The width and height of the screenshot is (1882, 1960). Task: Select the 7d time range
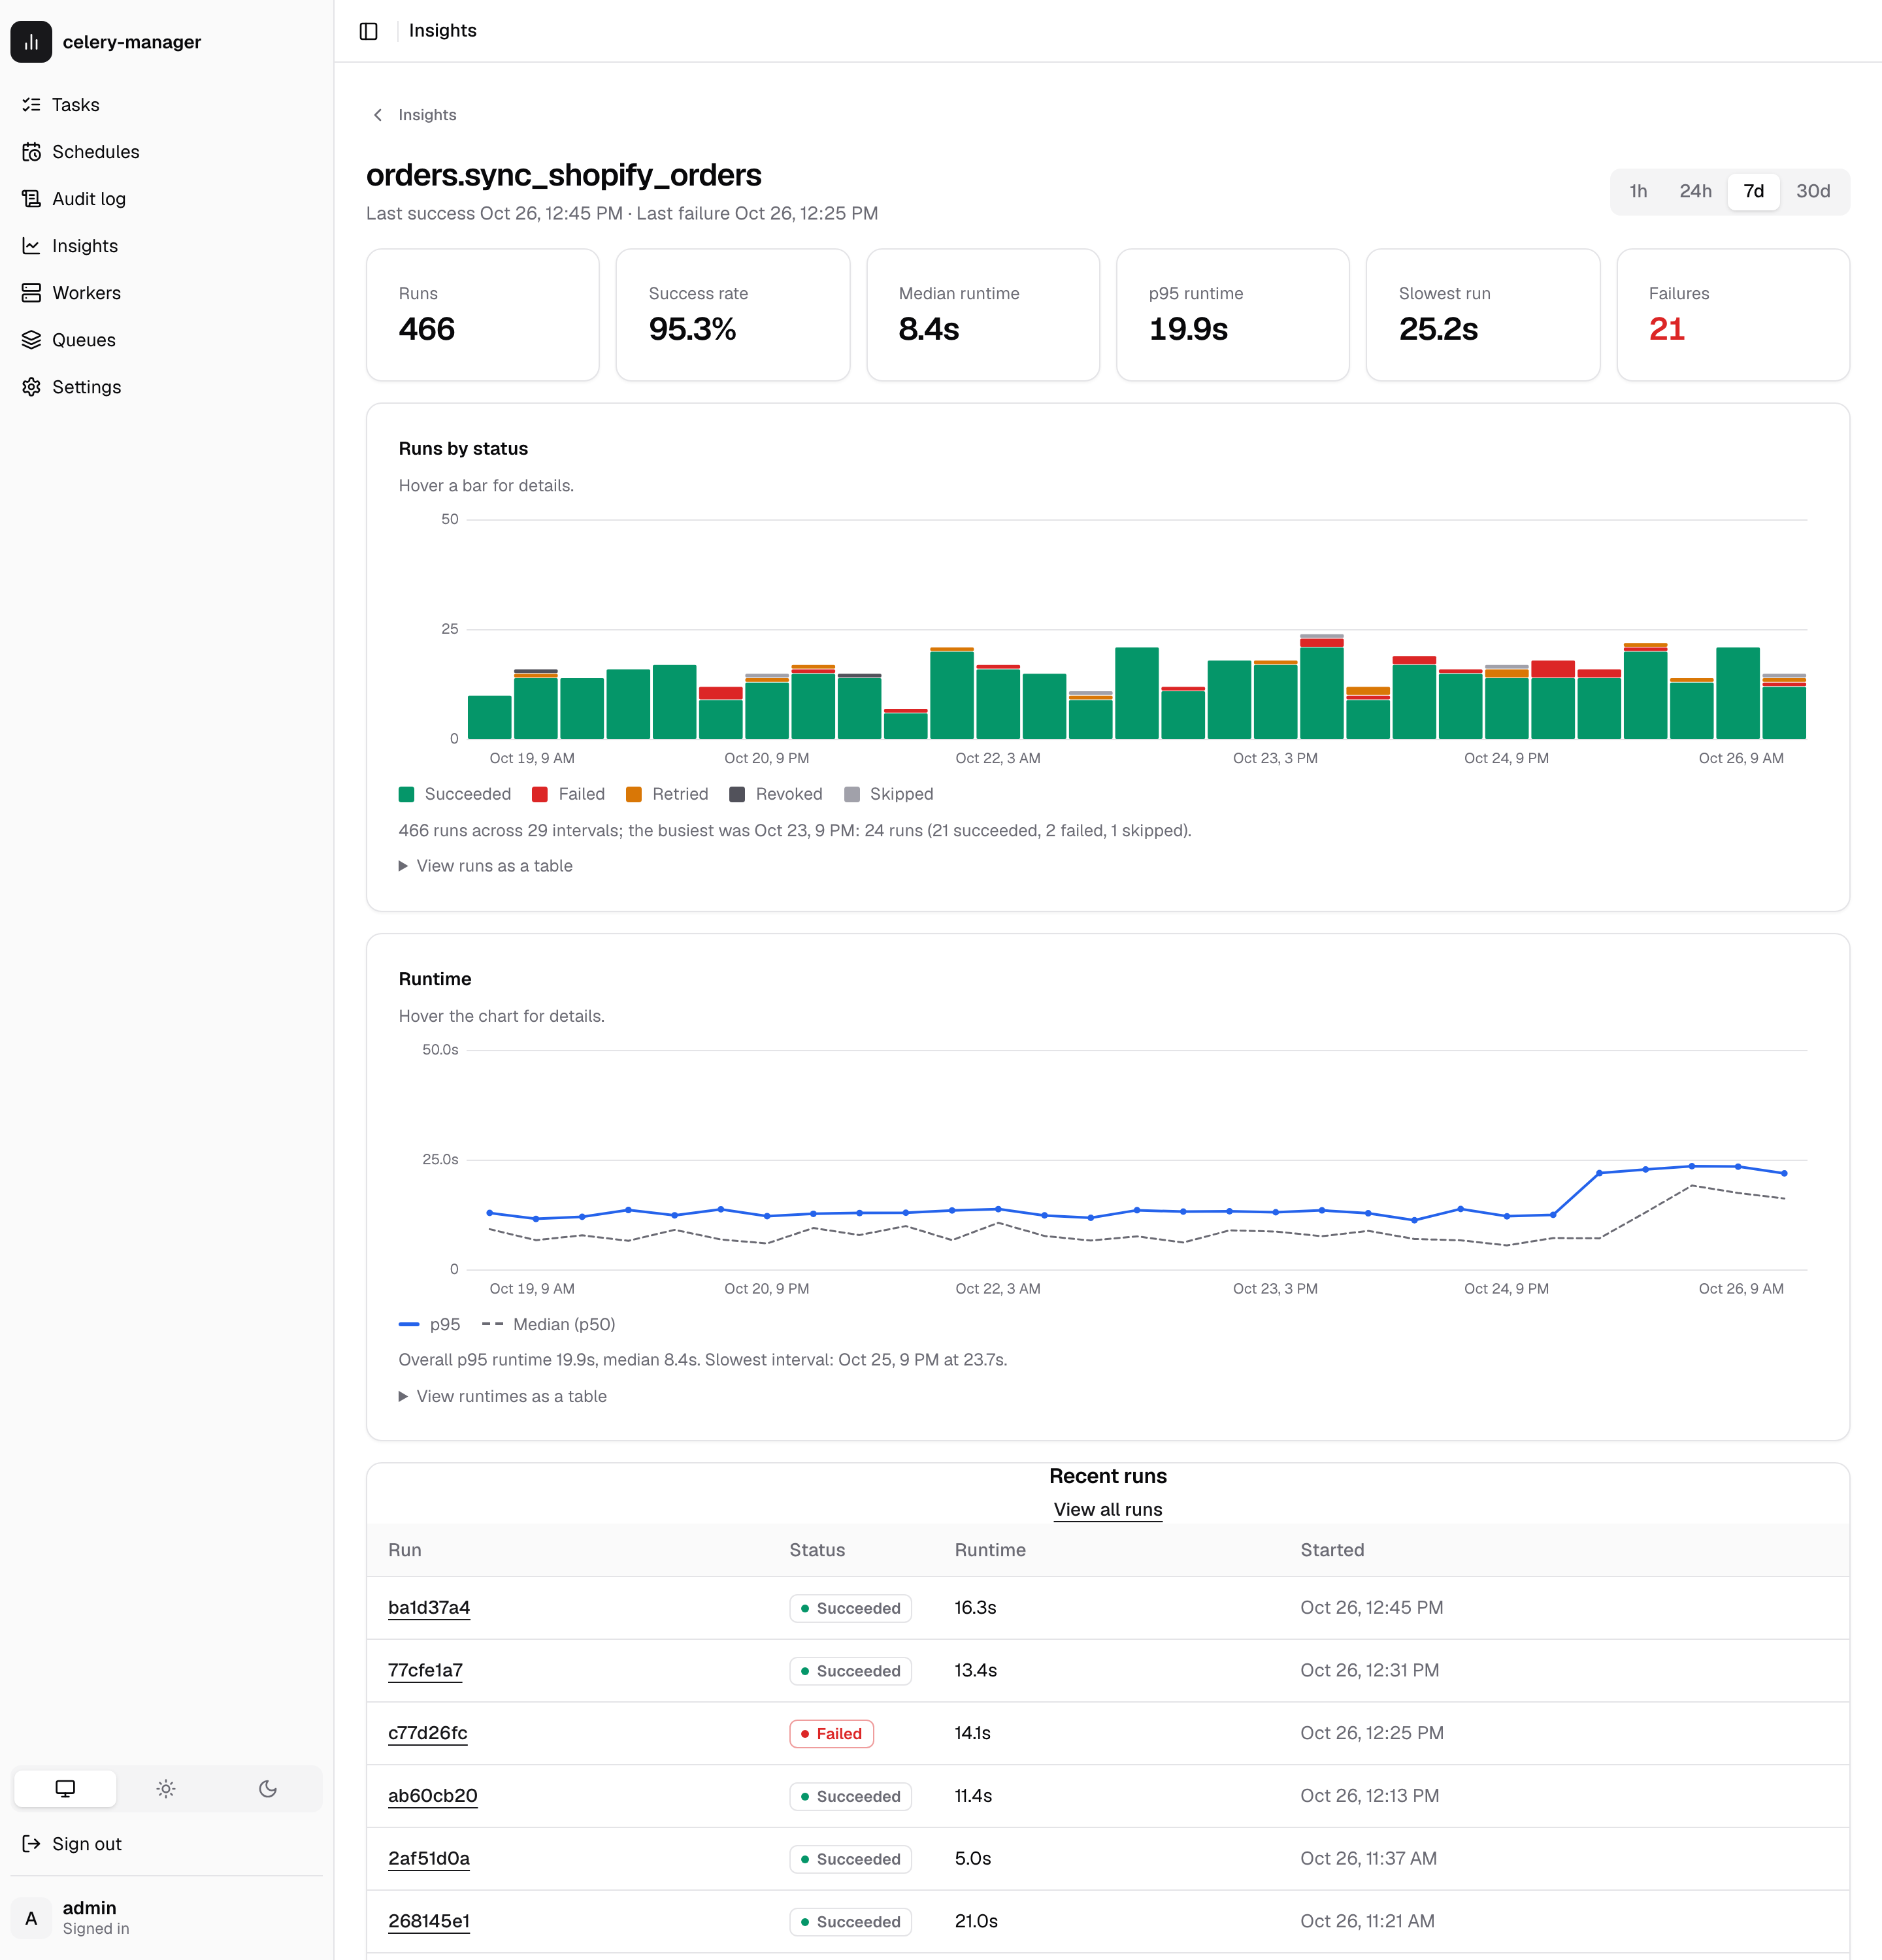[x=1754, y=191]
